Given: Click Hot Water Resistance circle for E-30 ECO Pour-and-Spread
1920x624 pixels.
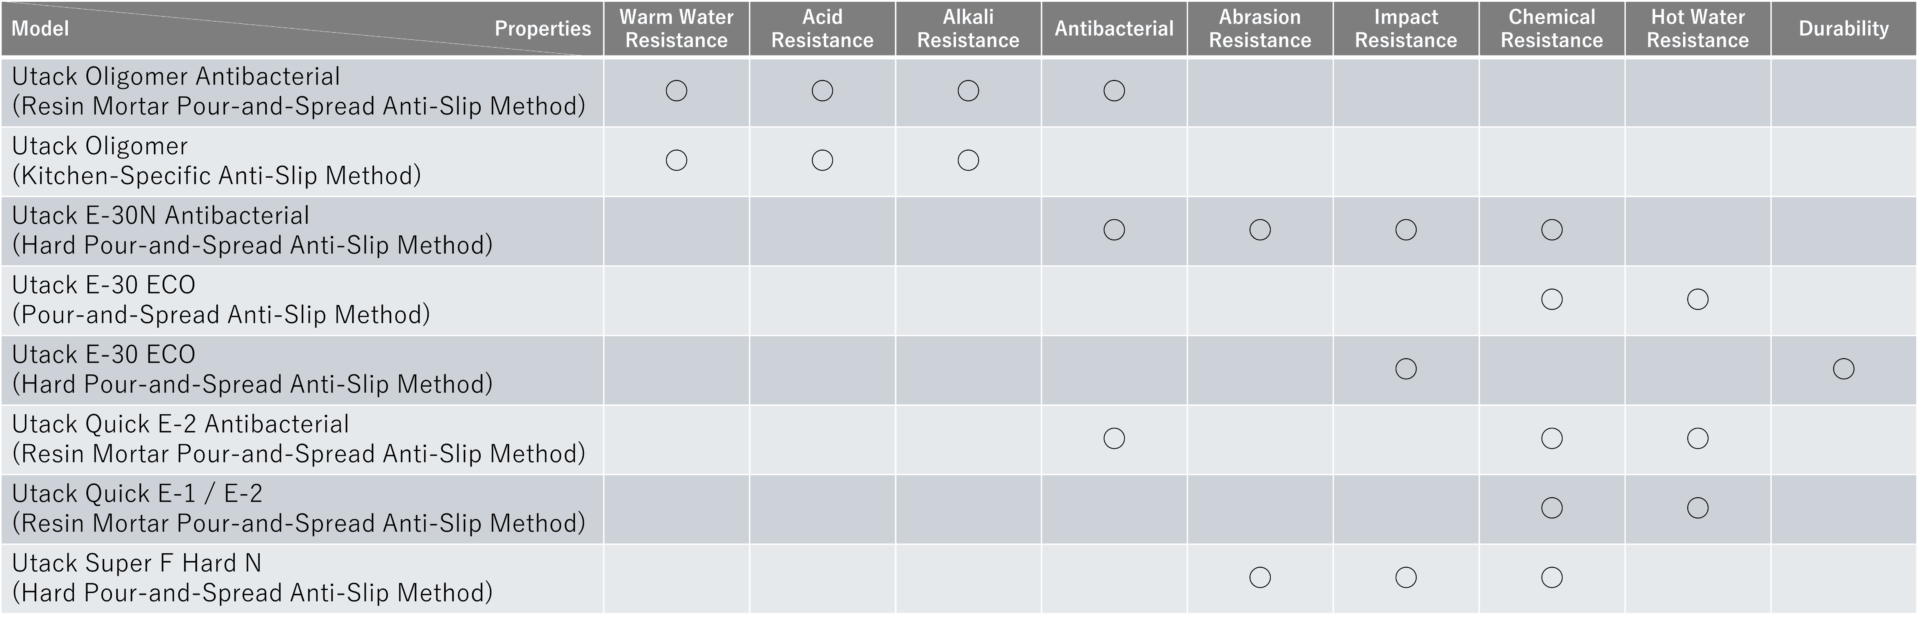Looking at the screenshot, I should [x=1698, y=299].
